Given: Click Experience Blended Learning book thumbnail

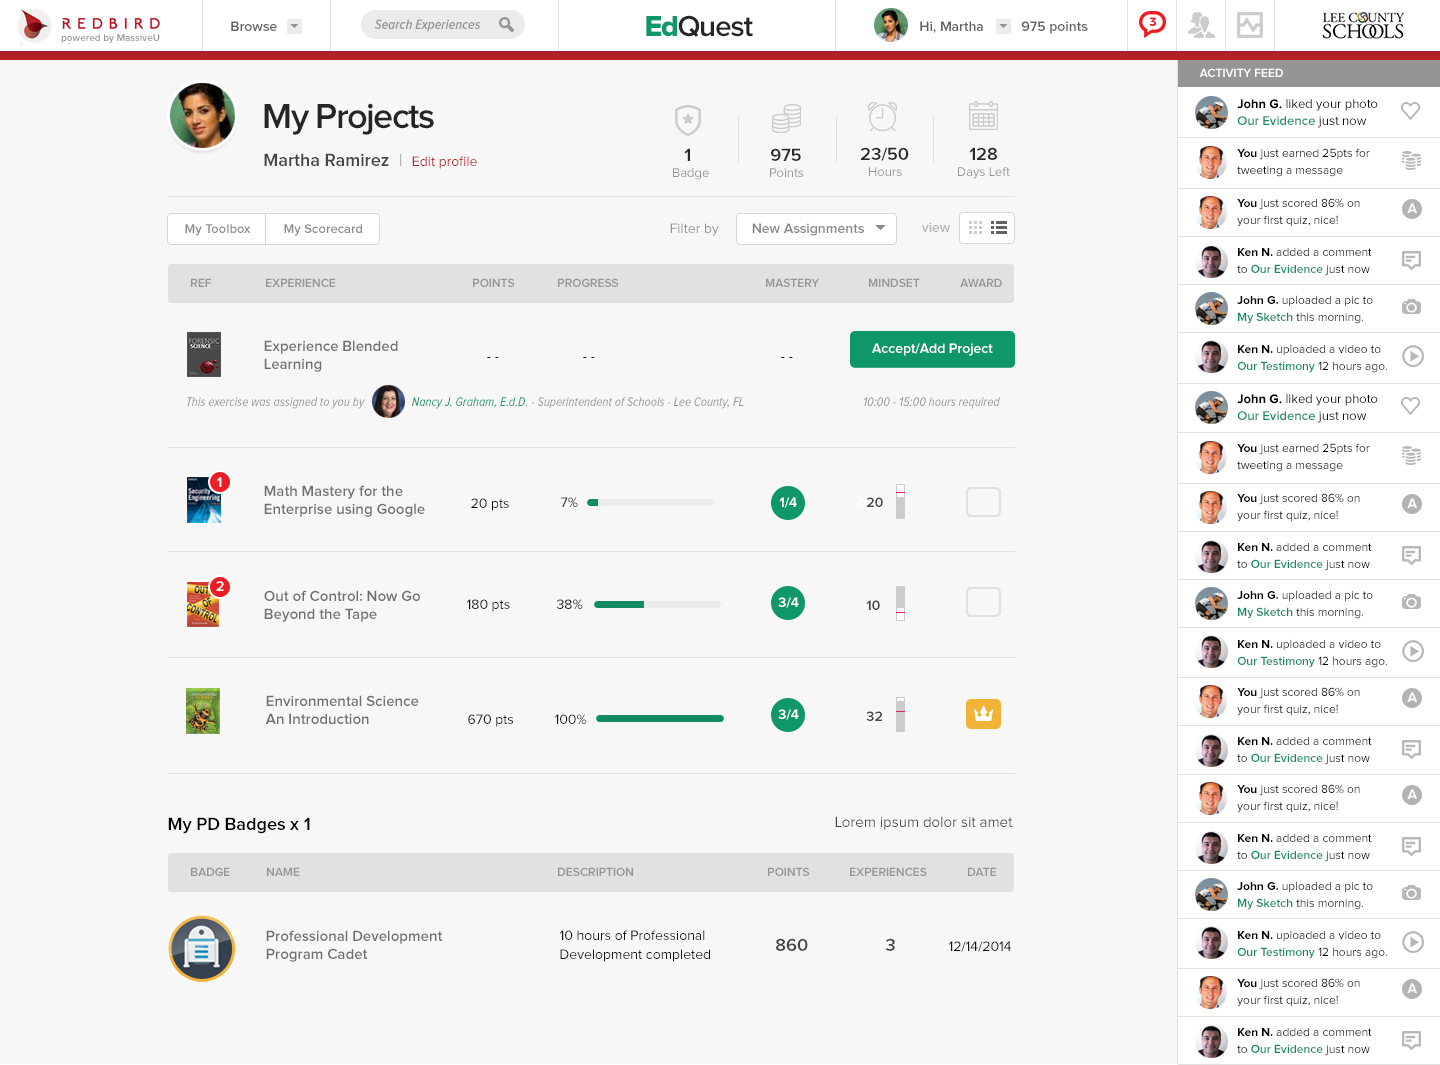Looking at the screenshot, I should 204,355.
